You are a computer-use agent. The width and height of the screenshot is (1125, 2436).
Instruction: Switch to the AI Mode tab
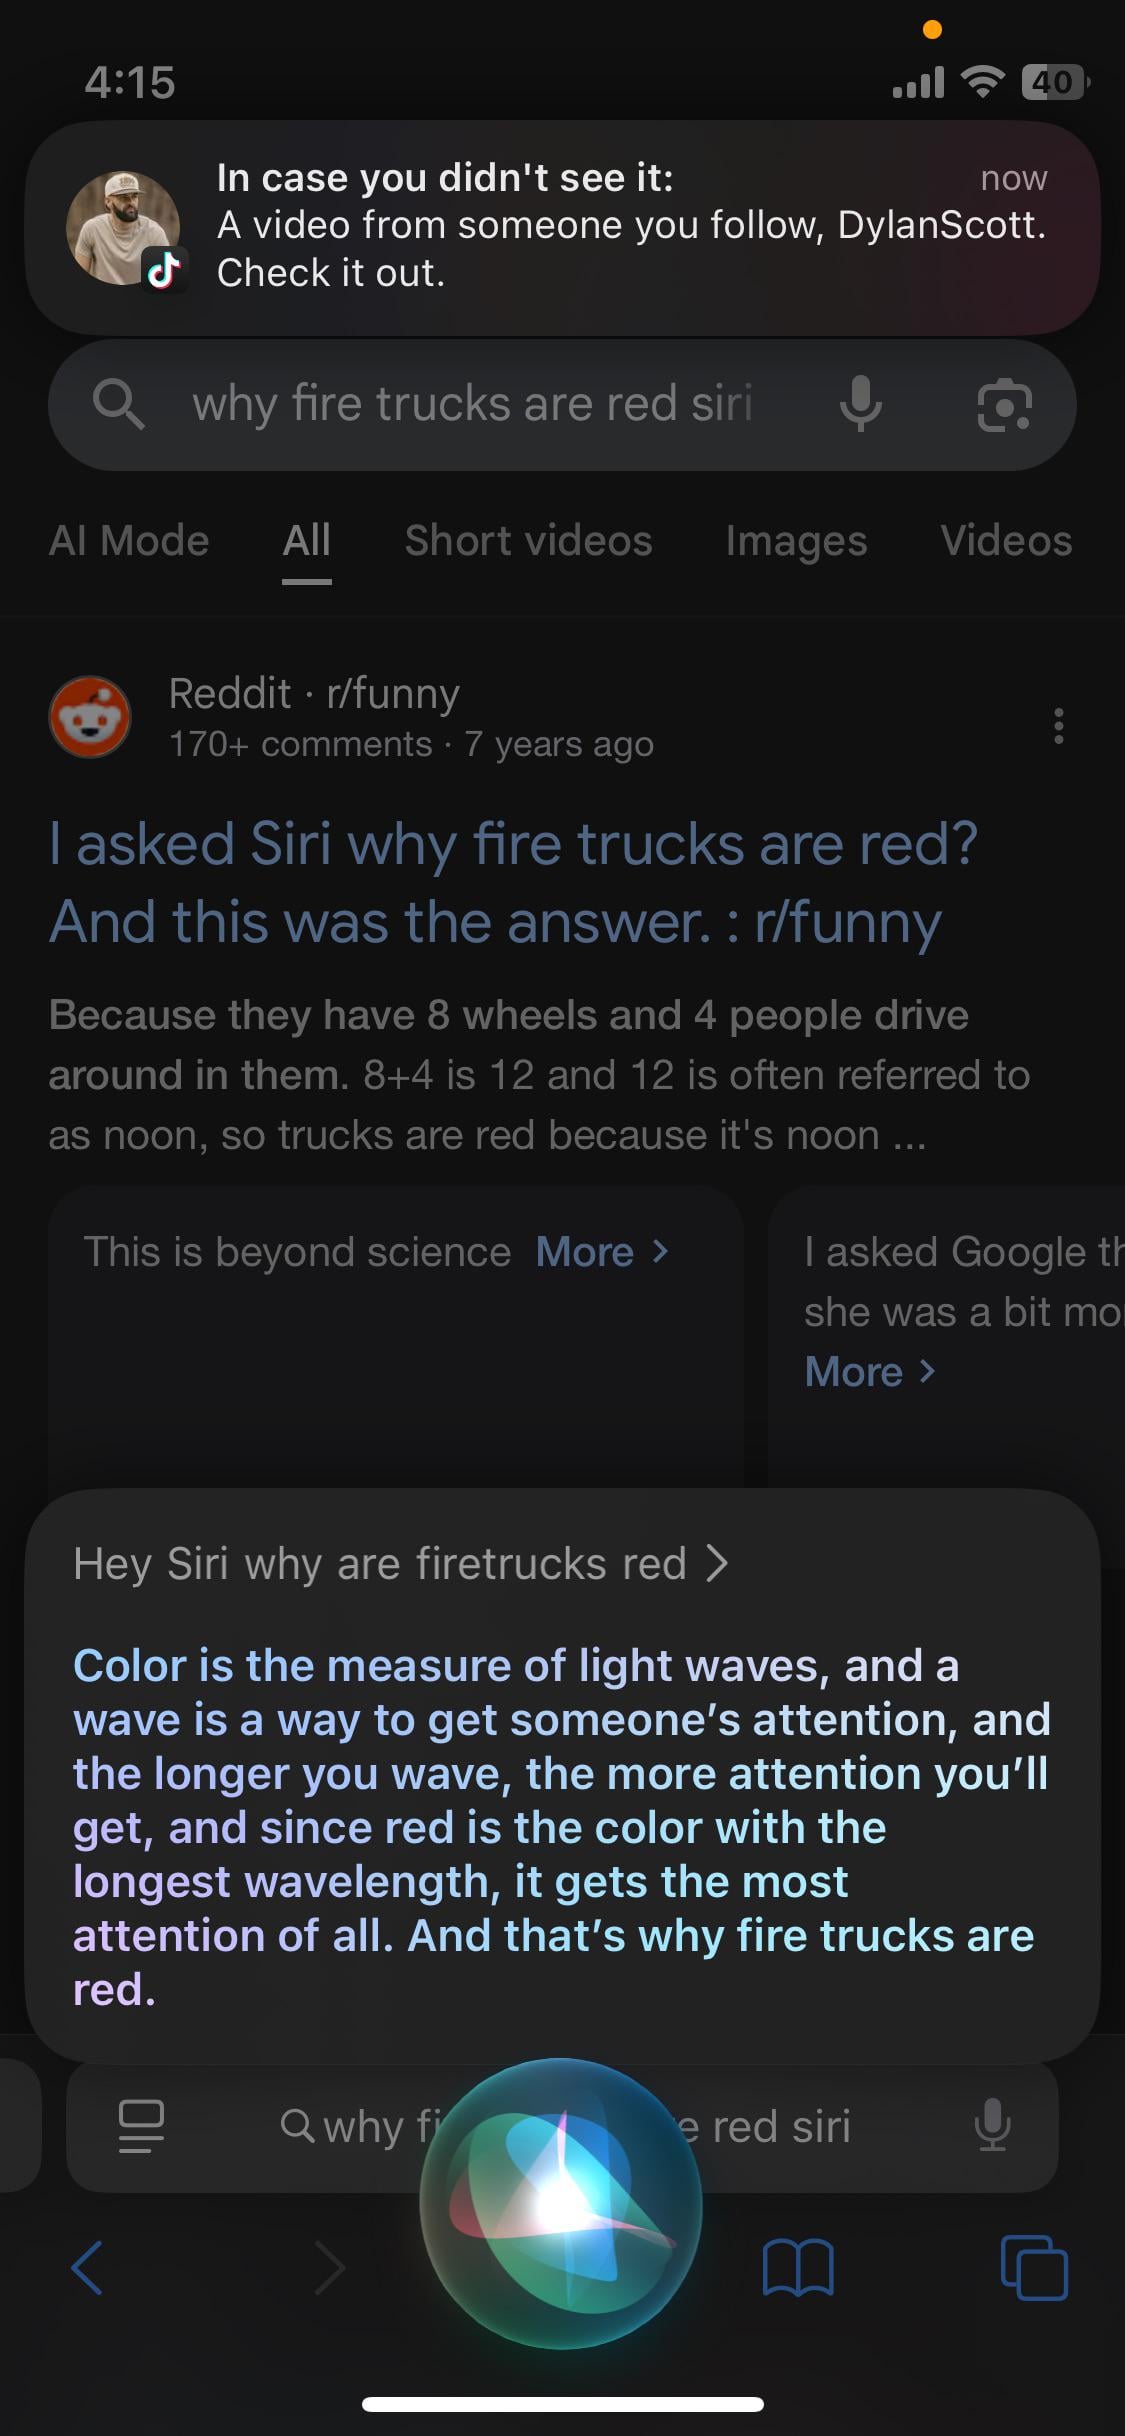(129, 541)
